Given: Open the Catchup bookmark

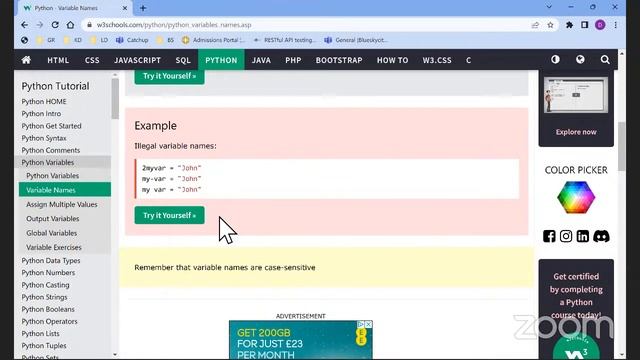Looking at the screenshot, I should (132, 40).
